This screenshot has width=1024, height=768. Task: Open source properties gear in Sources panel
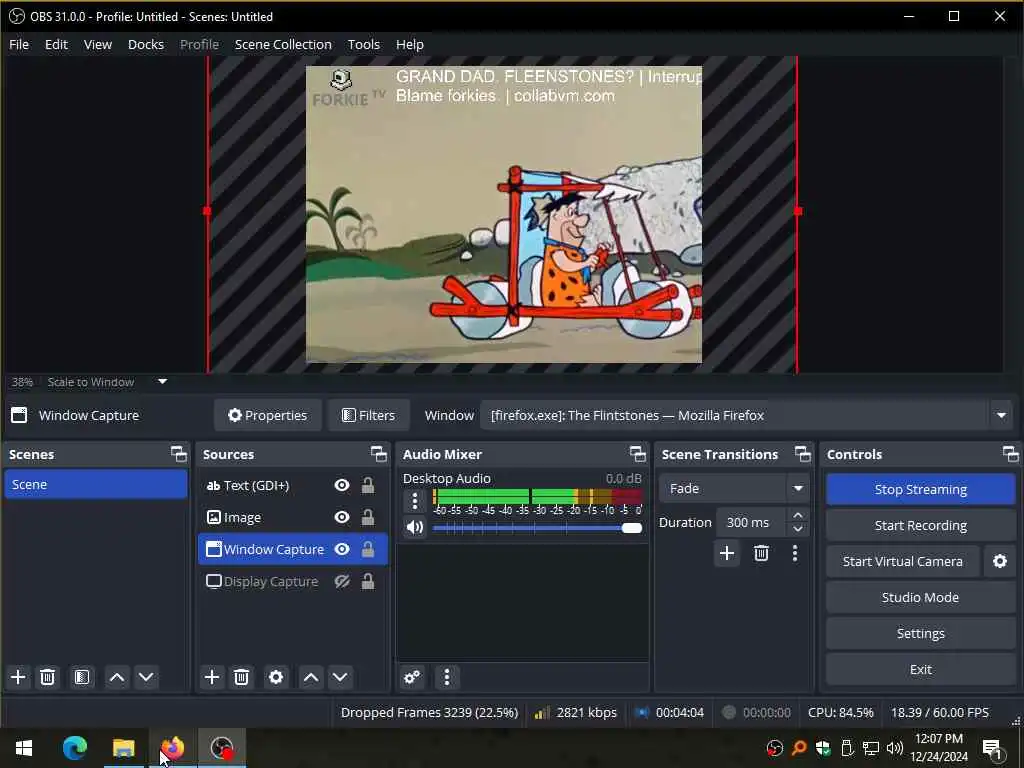276,677
